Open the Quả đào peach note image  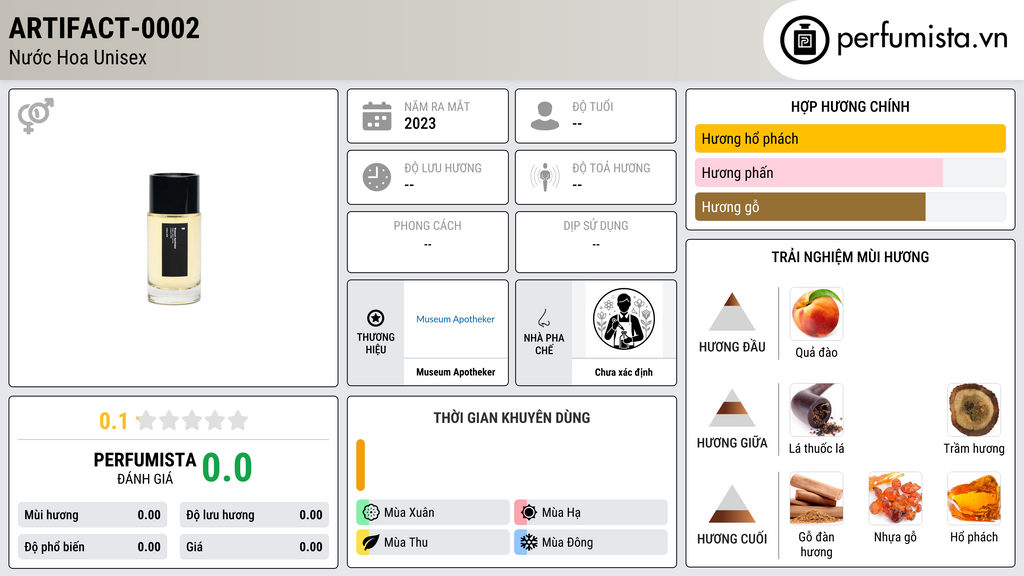click(x=816, y=313)
